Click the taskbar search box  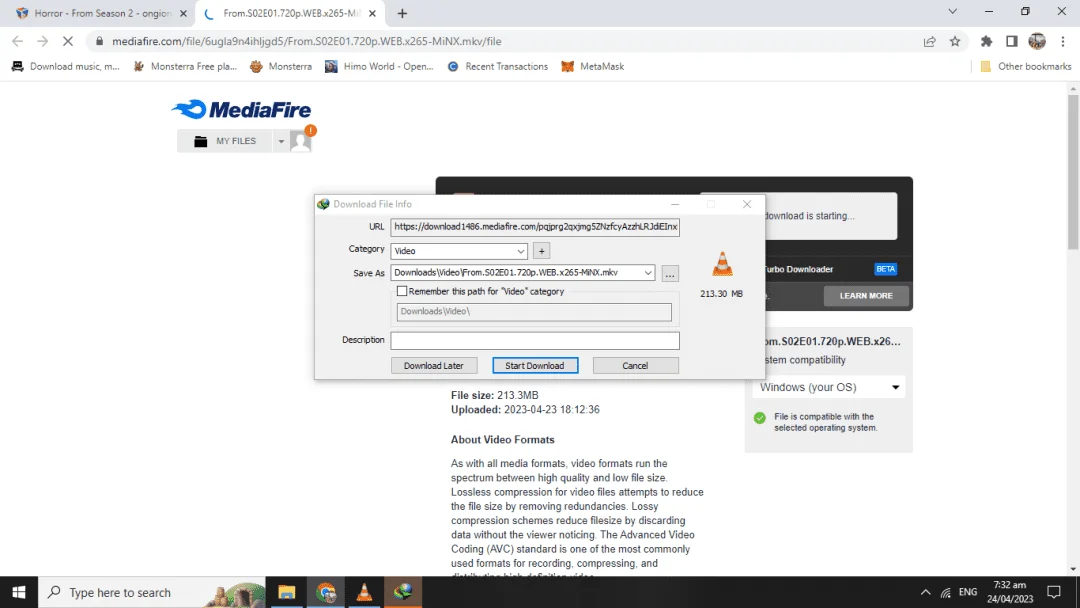click(x=152, y=592)
